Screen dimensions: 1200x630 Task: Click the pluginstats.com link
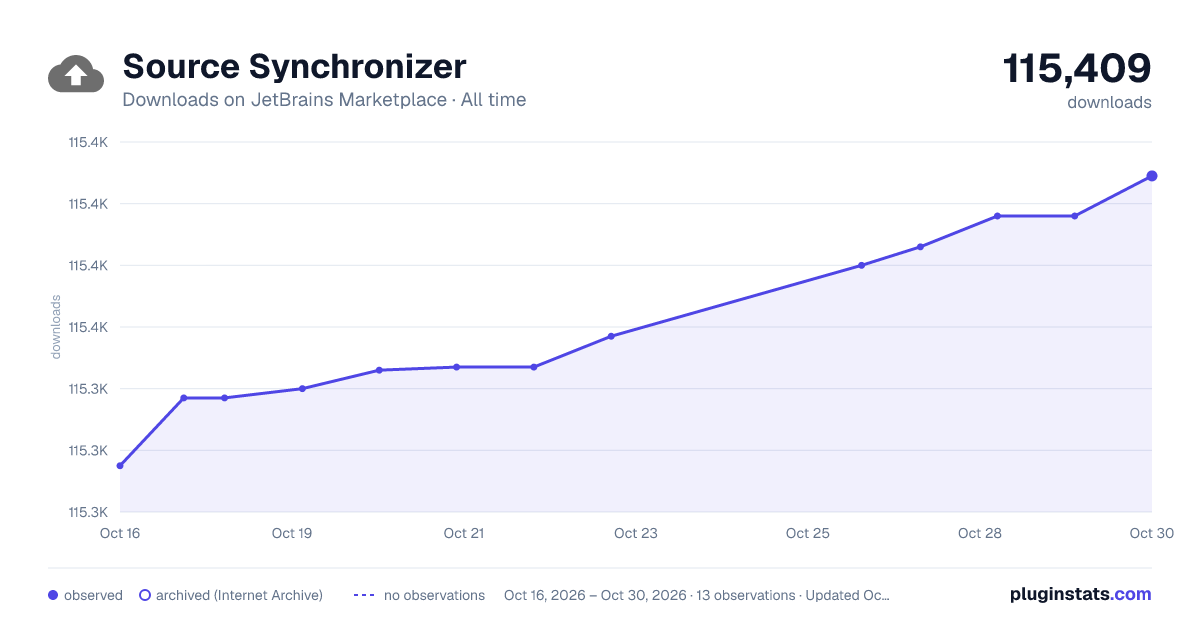point(1080,594)
